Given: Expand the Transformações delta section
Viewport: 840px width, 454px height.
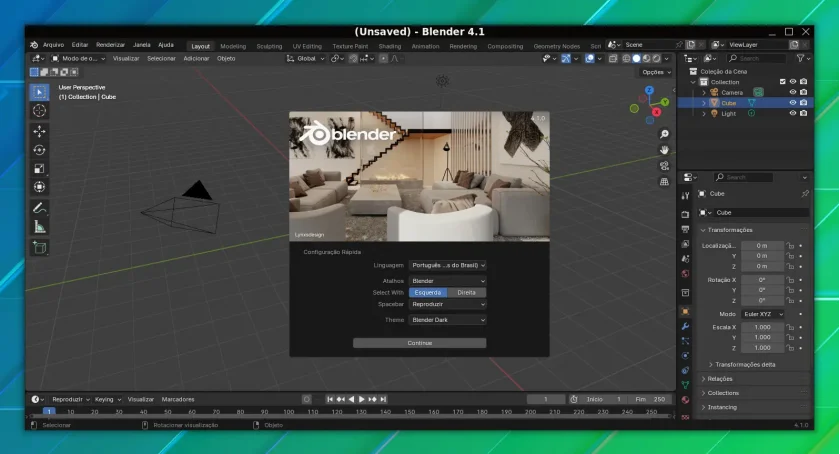Looking at the screenshot, I should tap(745, 364).
